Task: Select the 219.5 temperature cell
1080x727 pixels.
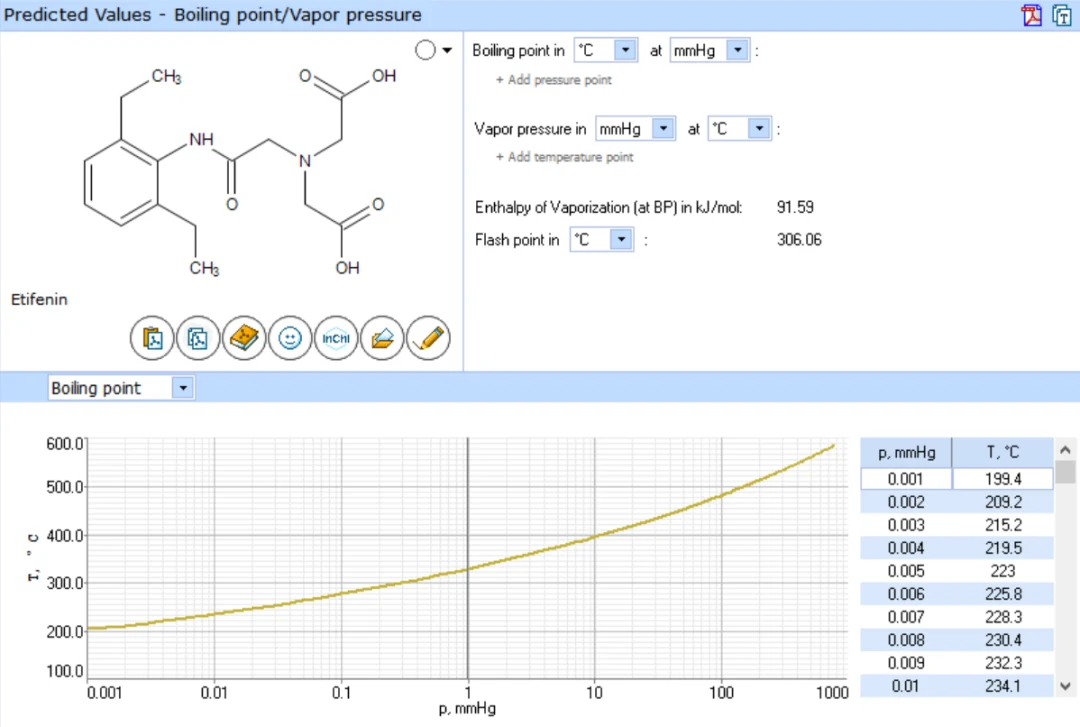Action: point(1003,548)
